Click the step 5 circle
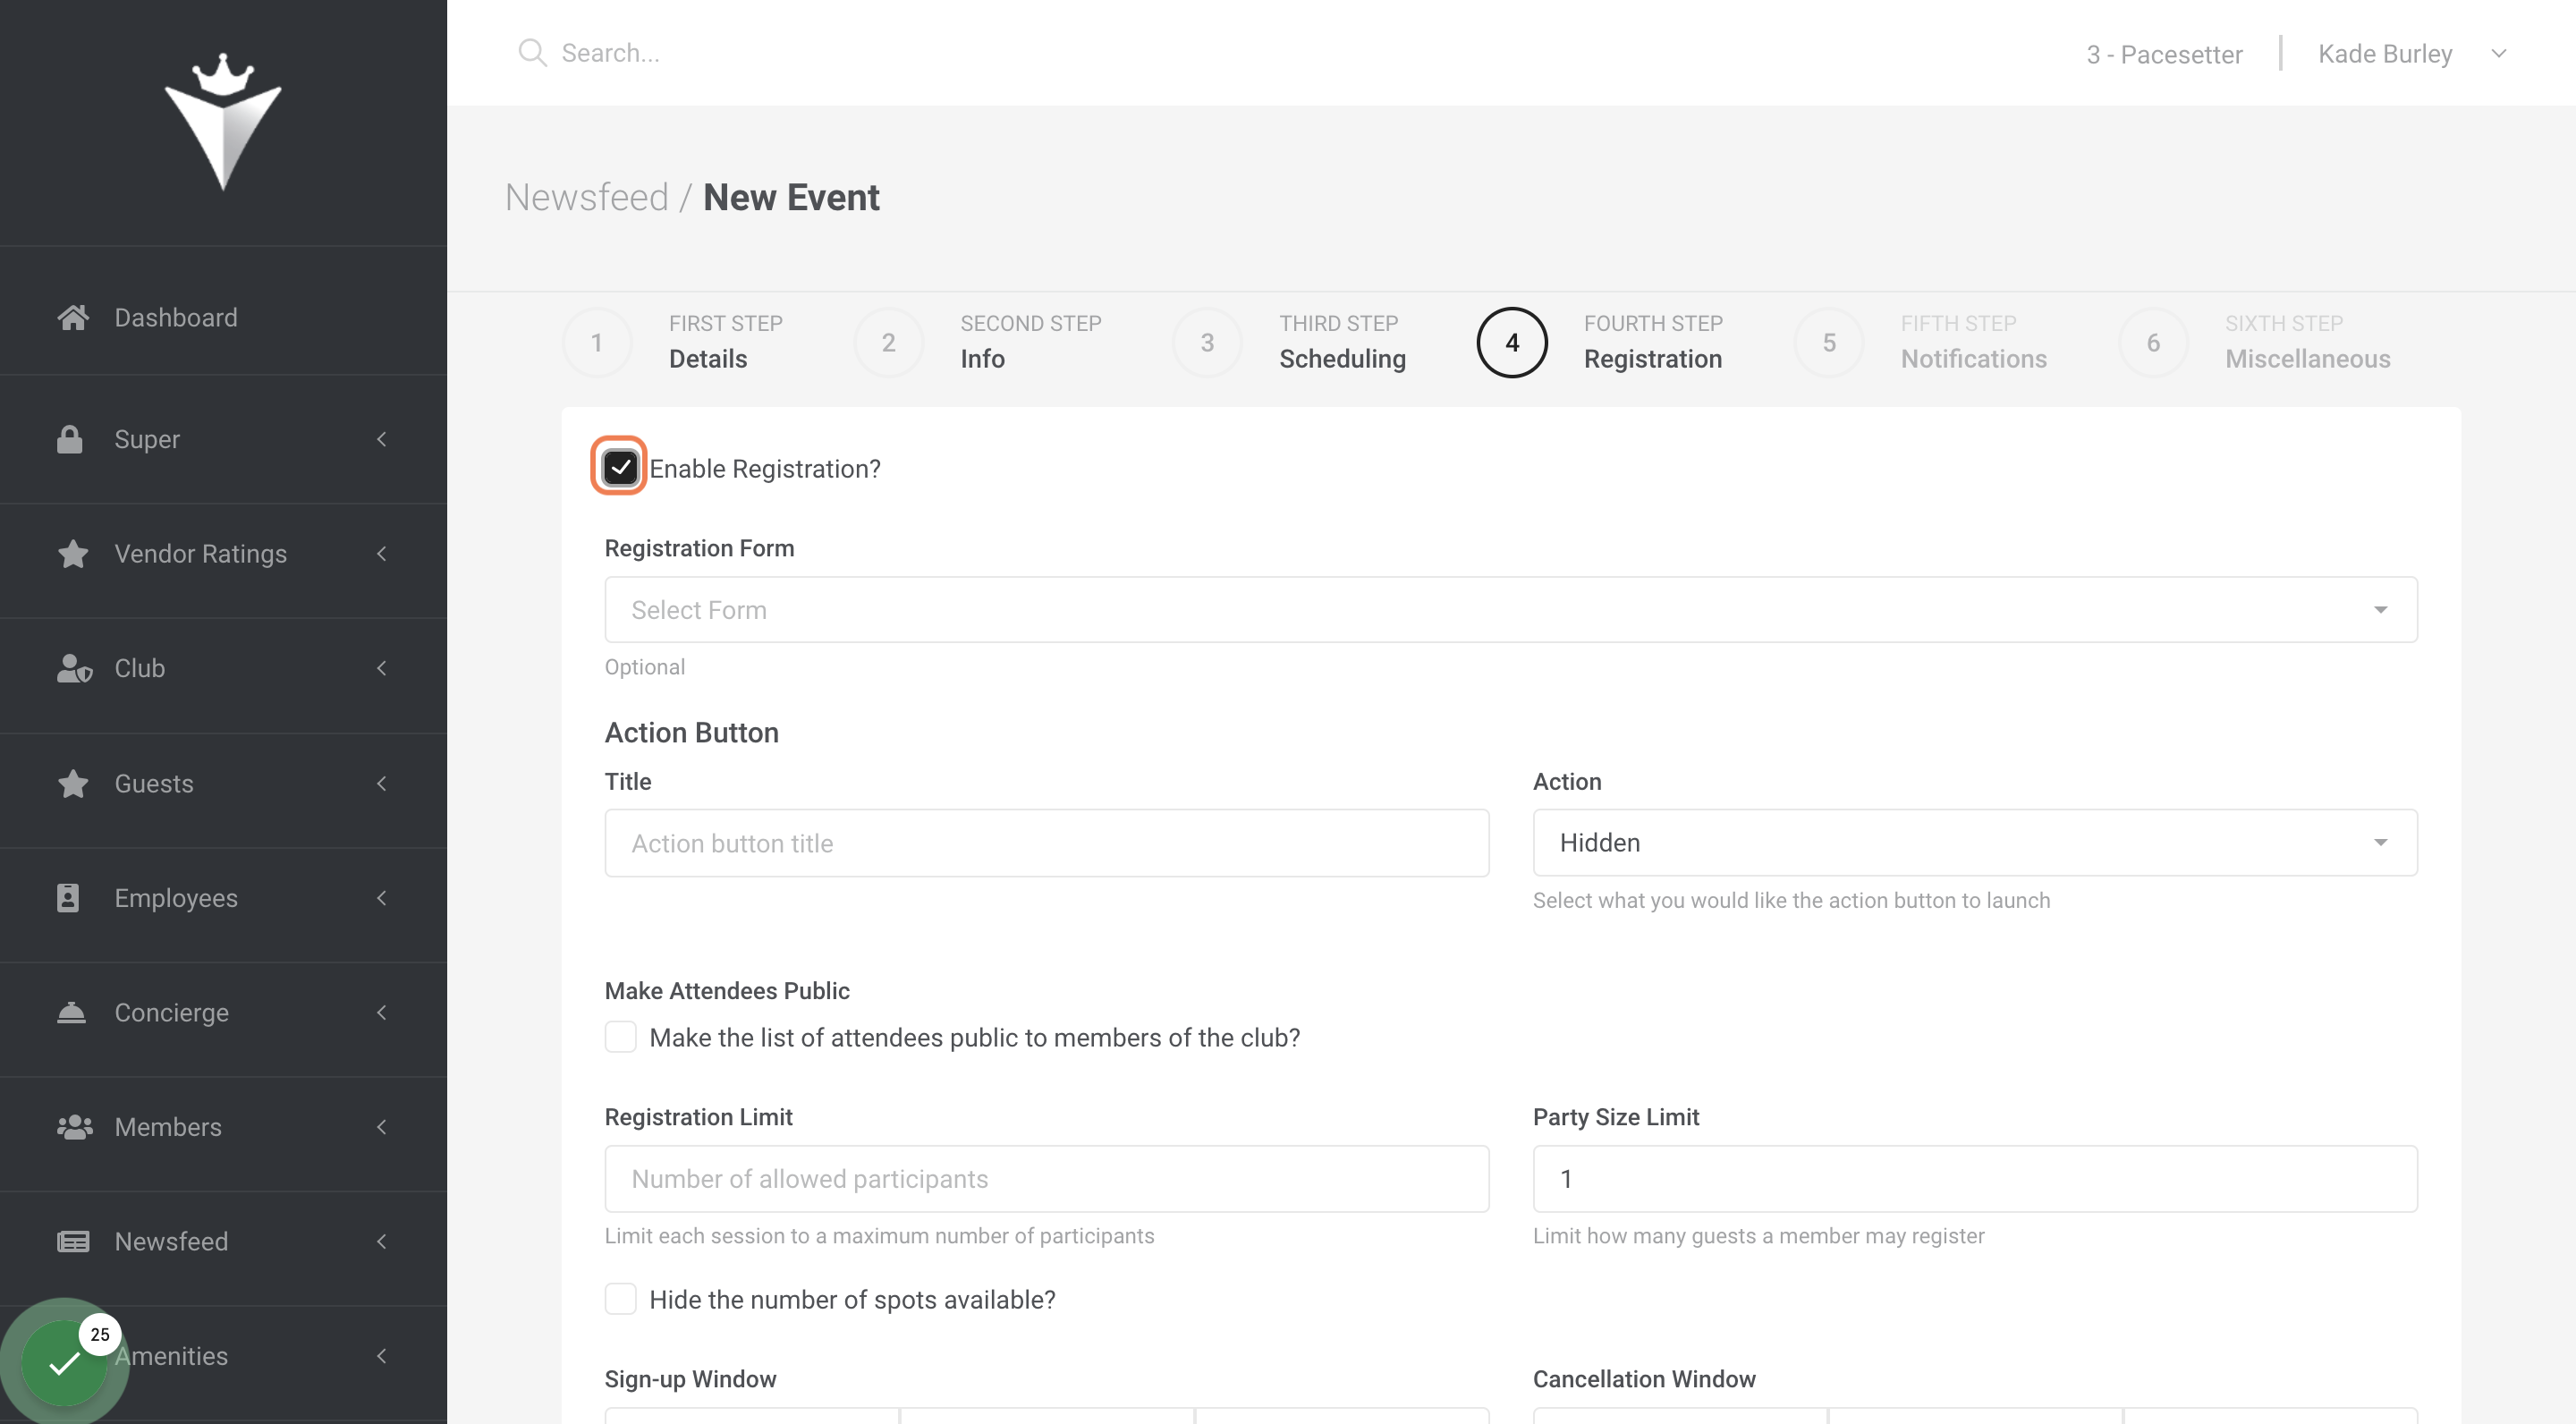This screenshot has height=1424, width=2576. coord(1829,342)
